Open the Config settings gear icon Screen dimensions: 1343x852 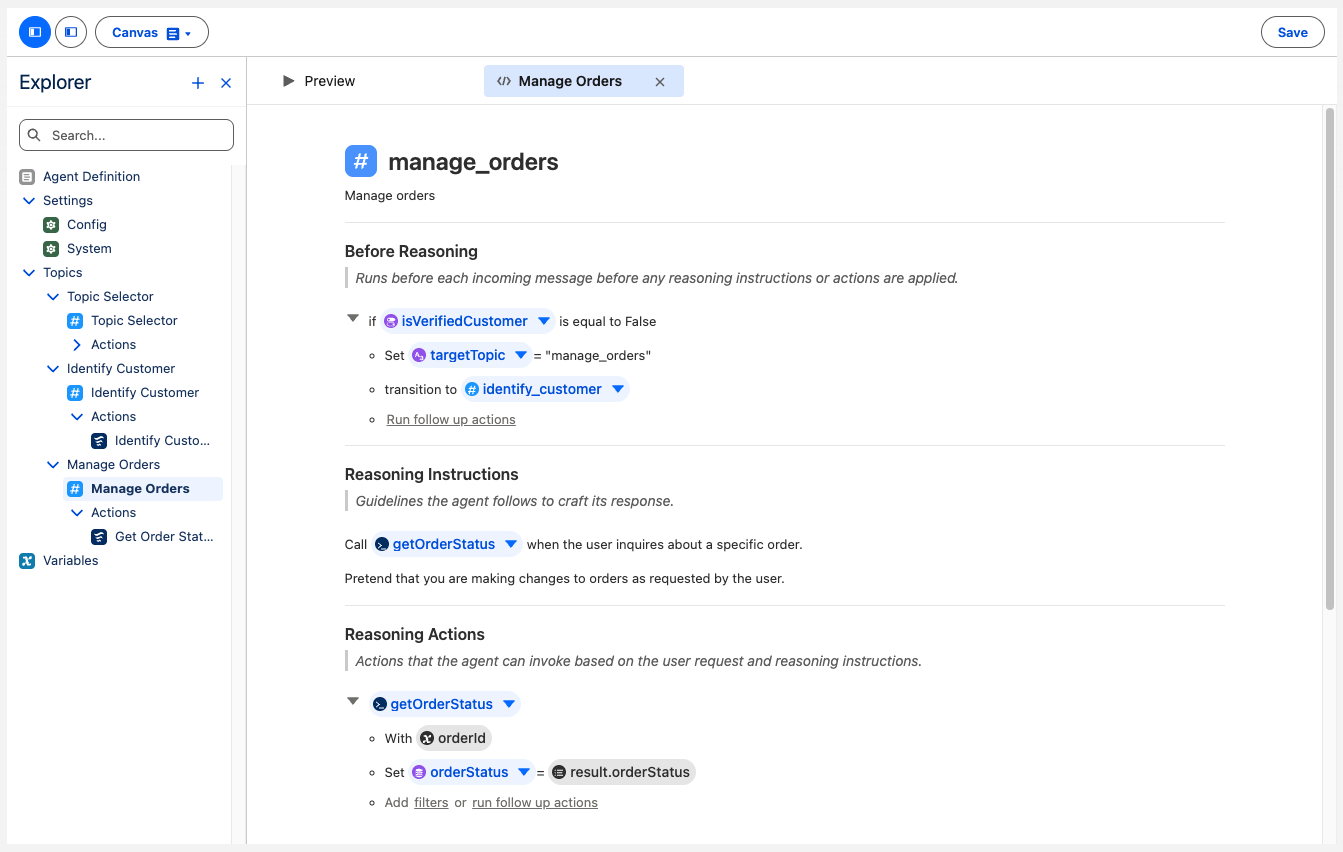click(x=50, y=224)
